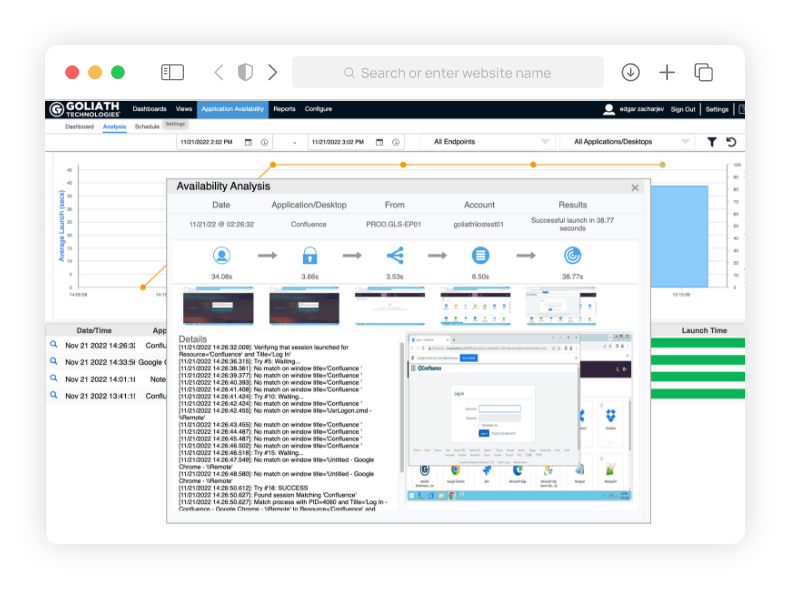Screen dimensions: 790x589
Task: Switch to the Dashboard sub-tab
Action: tap(79, 126)
